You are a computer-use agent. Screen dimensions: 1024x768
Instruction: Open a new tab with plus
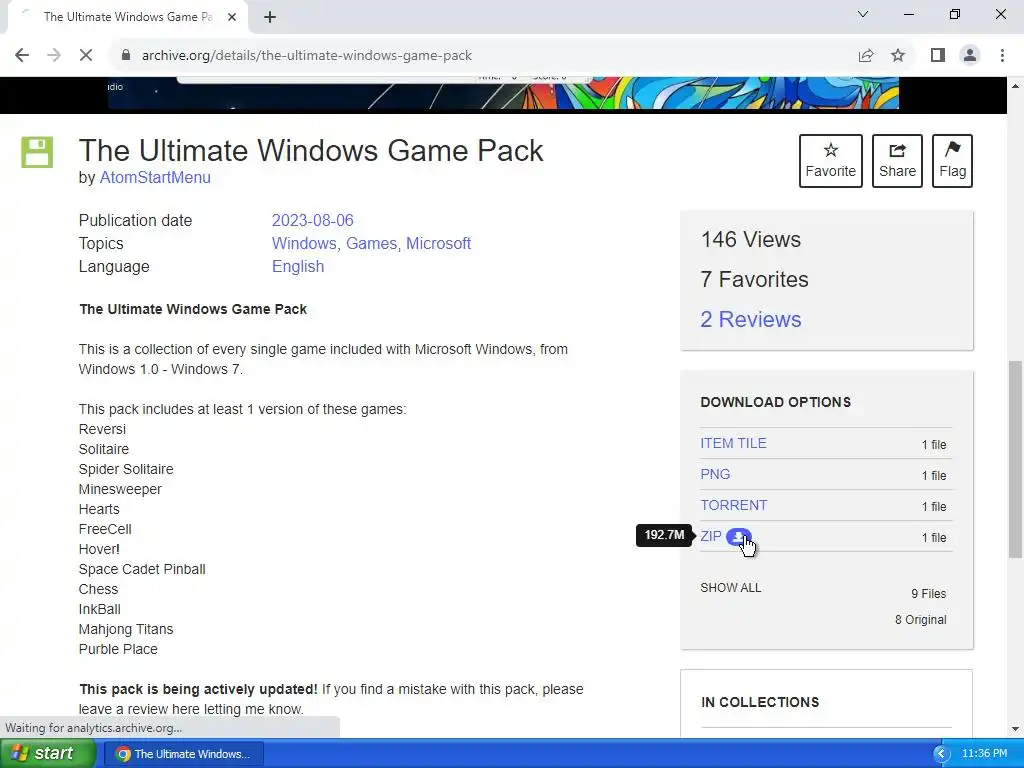click(x=270, y=17)
